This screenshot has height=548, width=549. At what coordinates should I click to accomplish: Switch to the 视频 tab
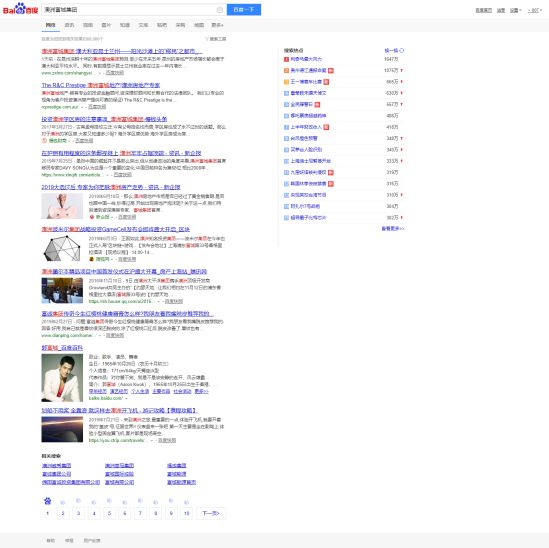click(88, 25)
